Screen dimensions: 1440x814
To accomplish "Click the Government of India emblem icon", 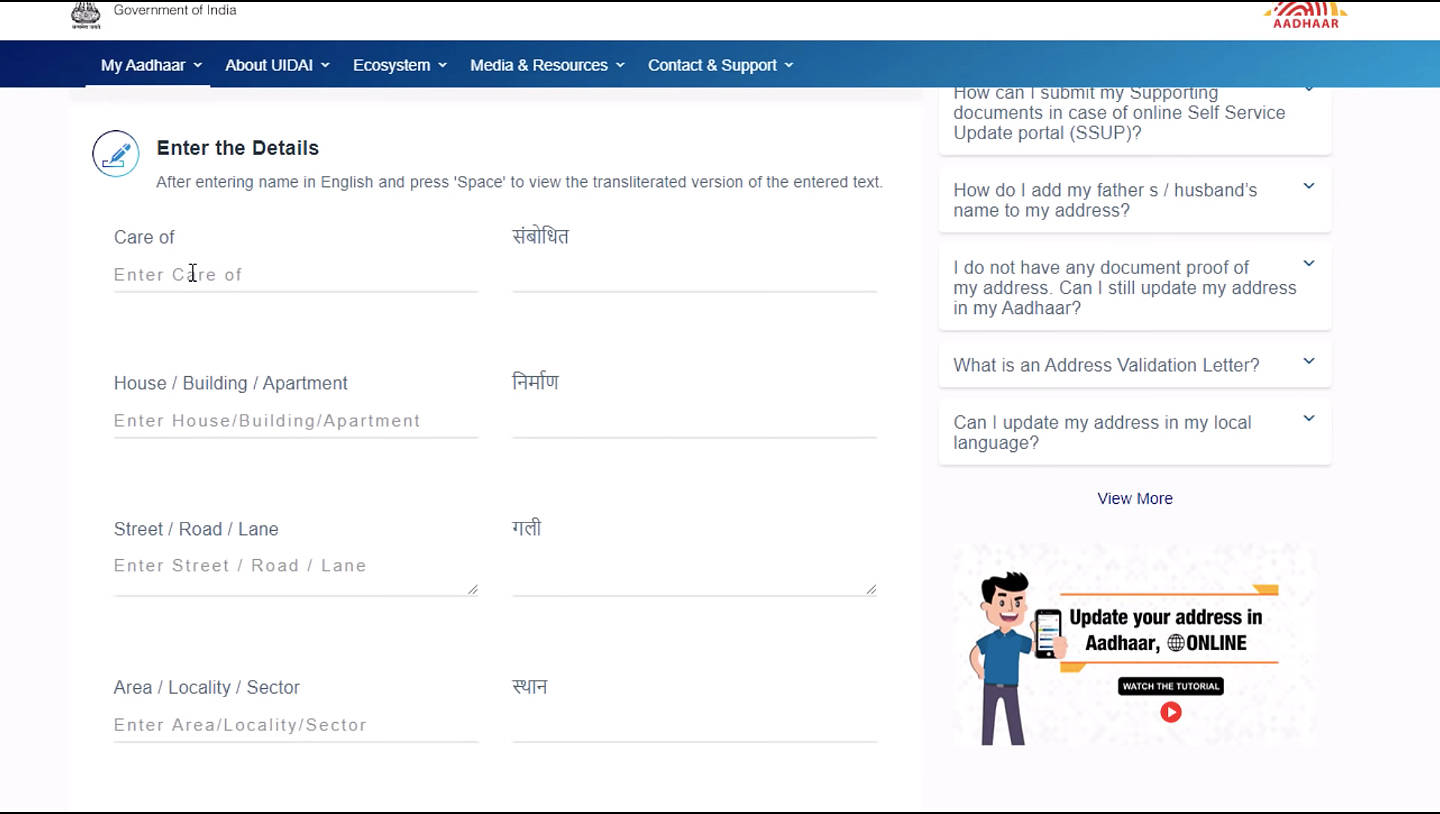I will [x=86, y=15].
